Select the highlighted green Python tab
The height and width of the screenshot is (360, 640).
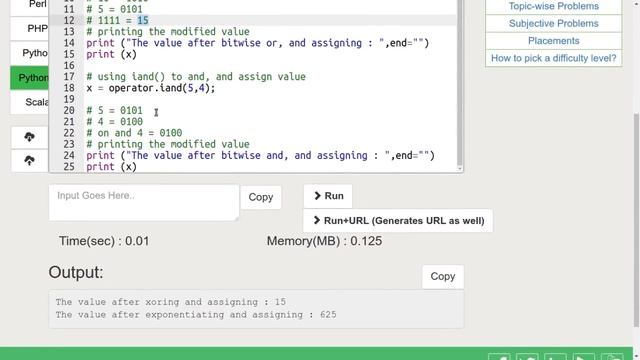tap(29, 78)
